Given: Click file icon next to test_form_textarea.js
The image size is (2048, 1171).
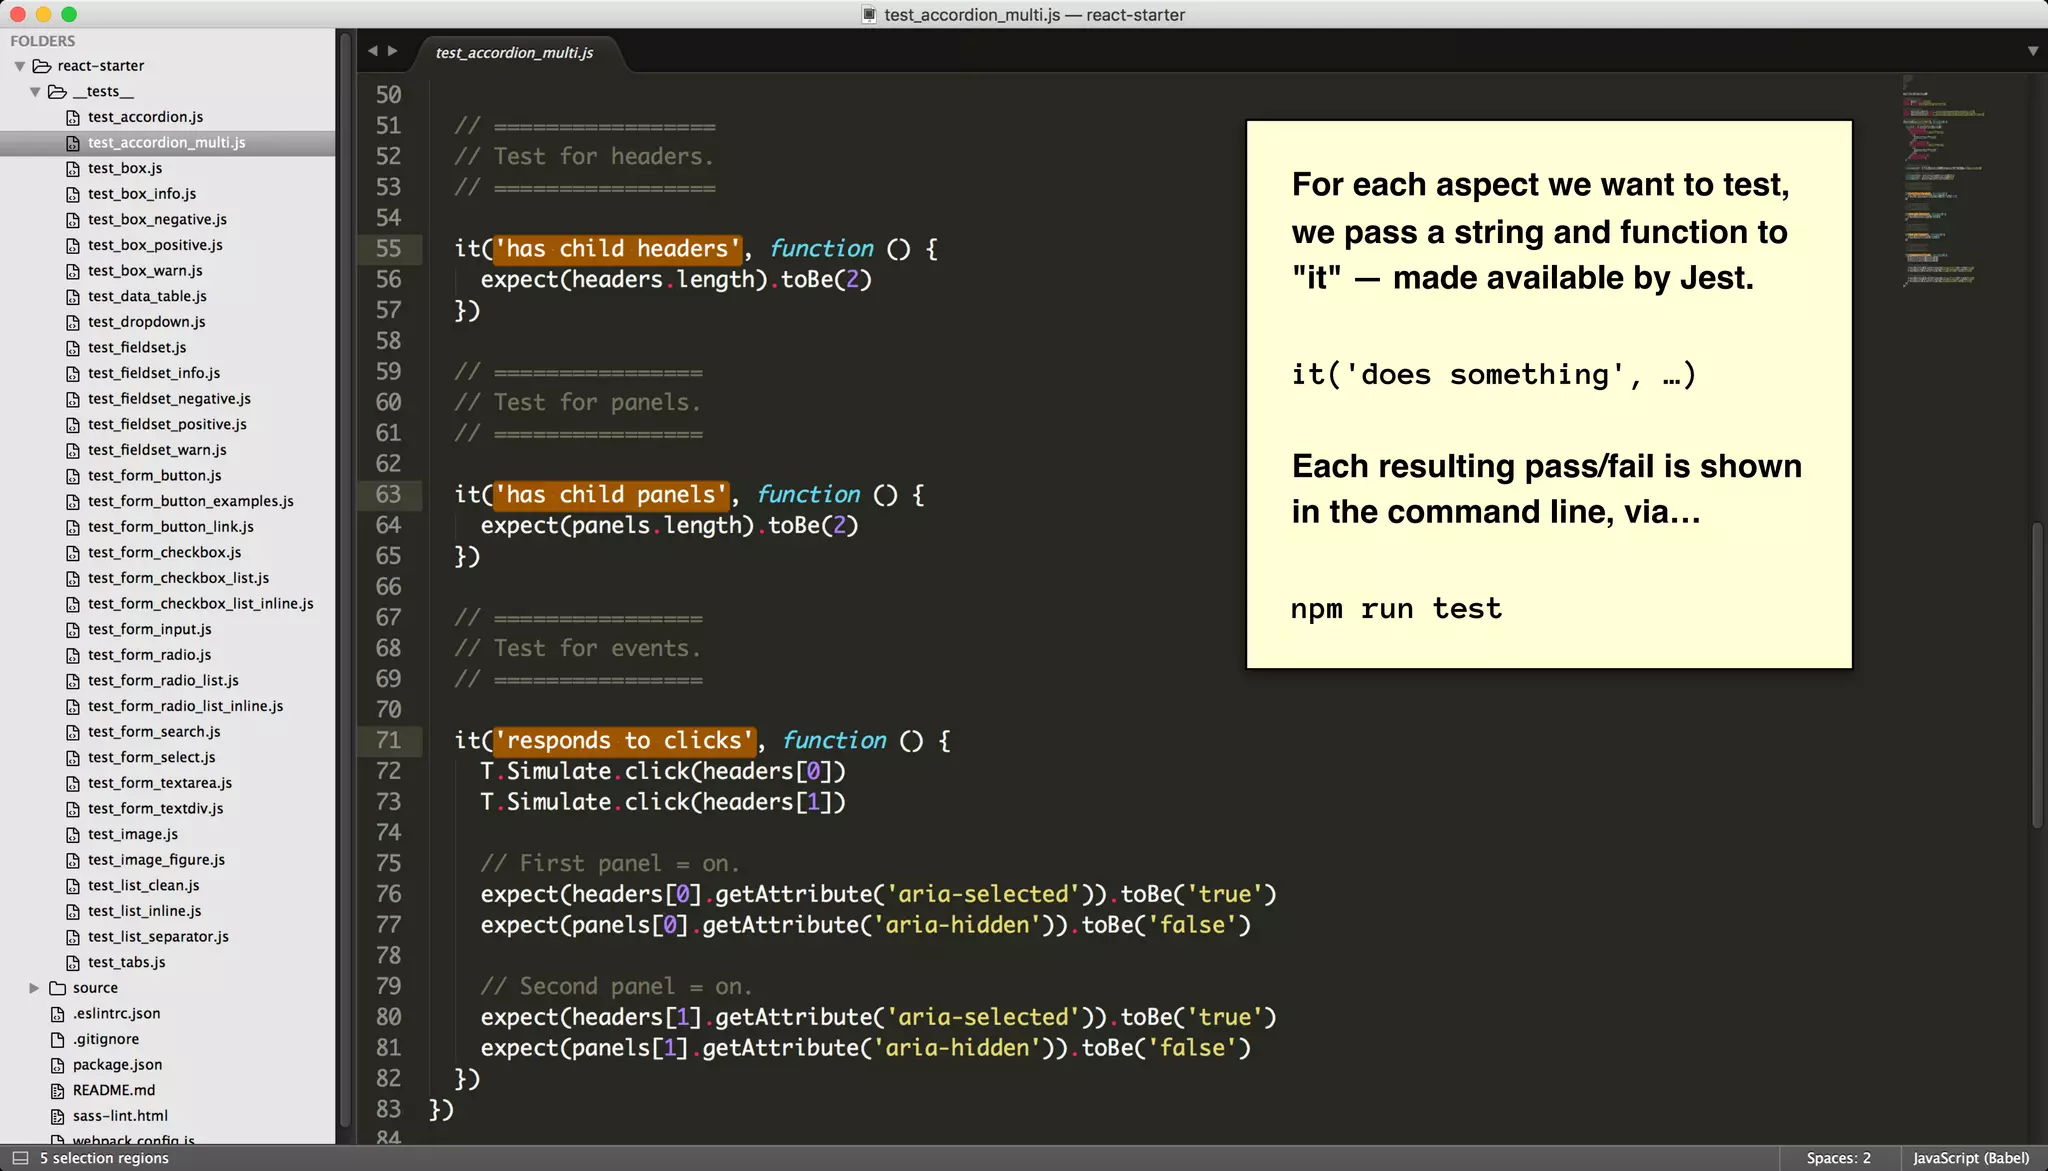Looking at the screenshot, I should tap(72, 784).
